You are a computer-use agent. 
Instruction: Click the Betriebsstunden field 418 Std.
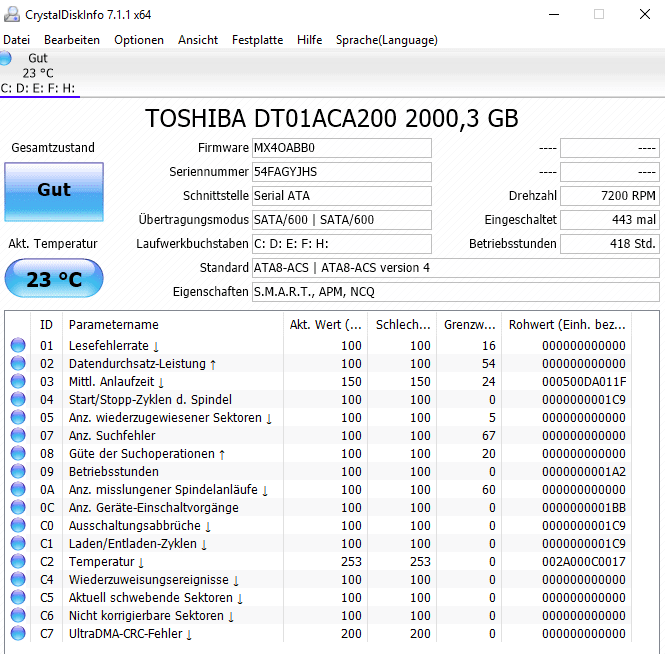(610, 244)
